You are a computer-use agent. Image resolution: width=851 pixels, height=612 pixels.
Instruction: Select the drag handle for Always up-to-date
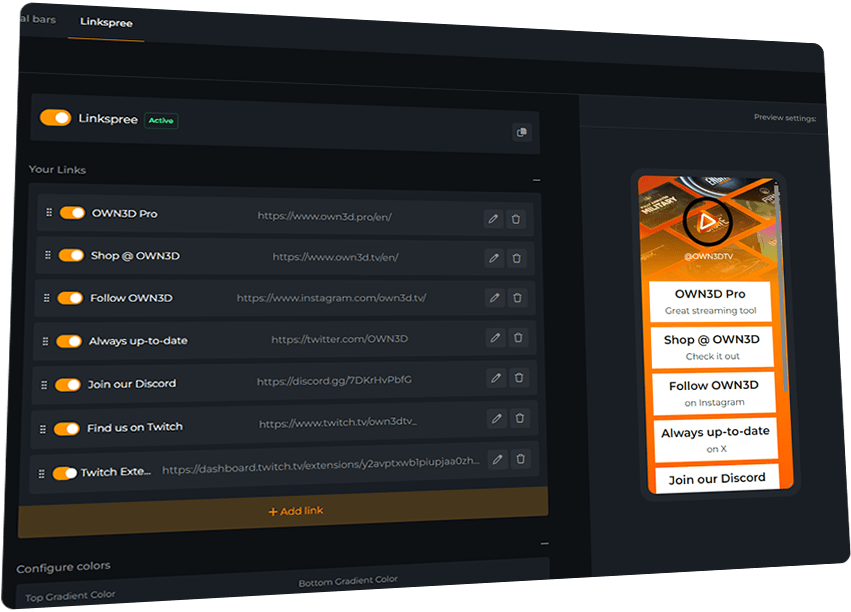45,341
